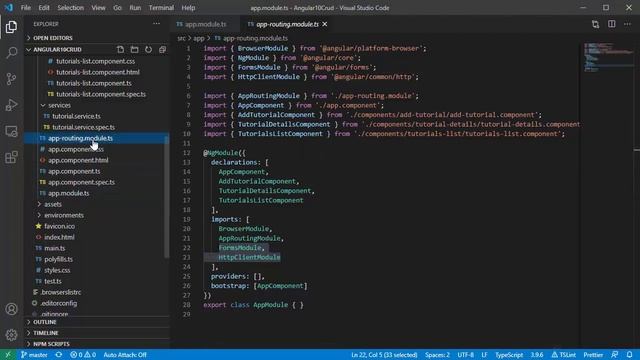Open the Remote Explorer view

click(11, 131)
